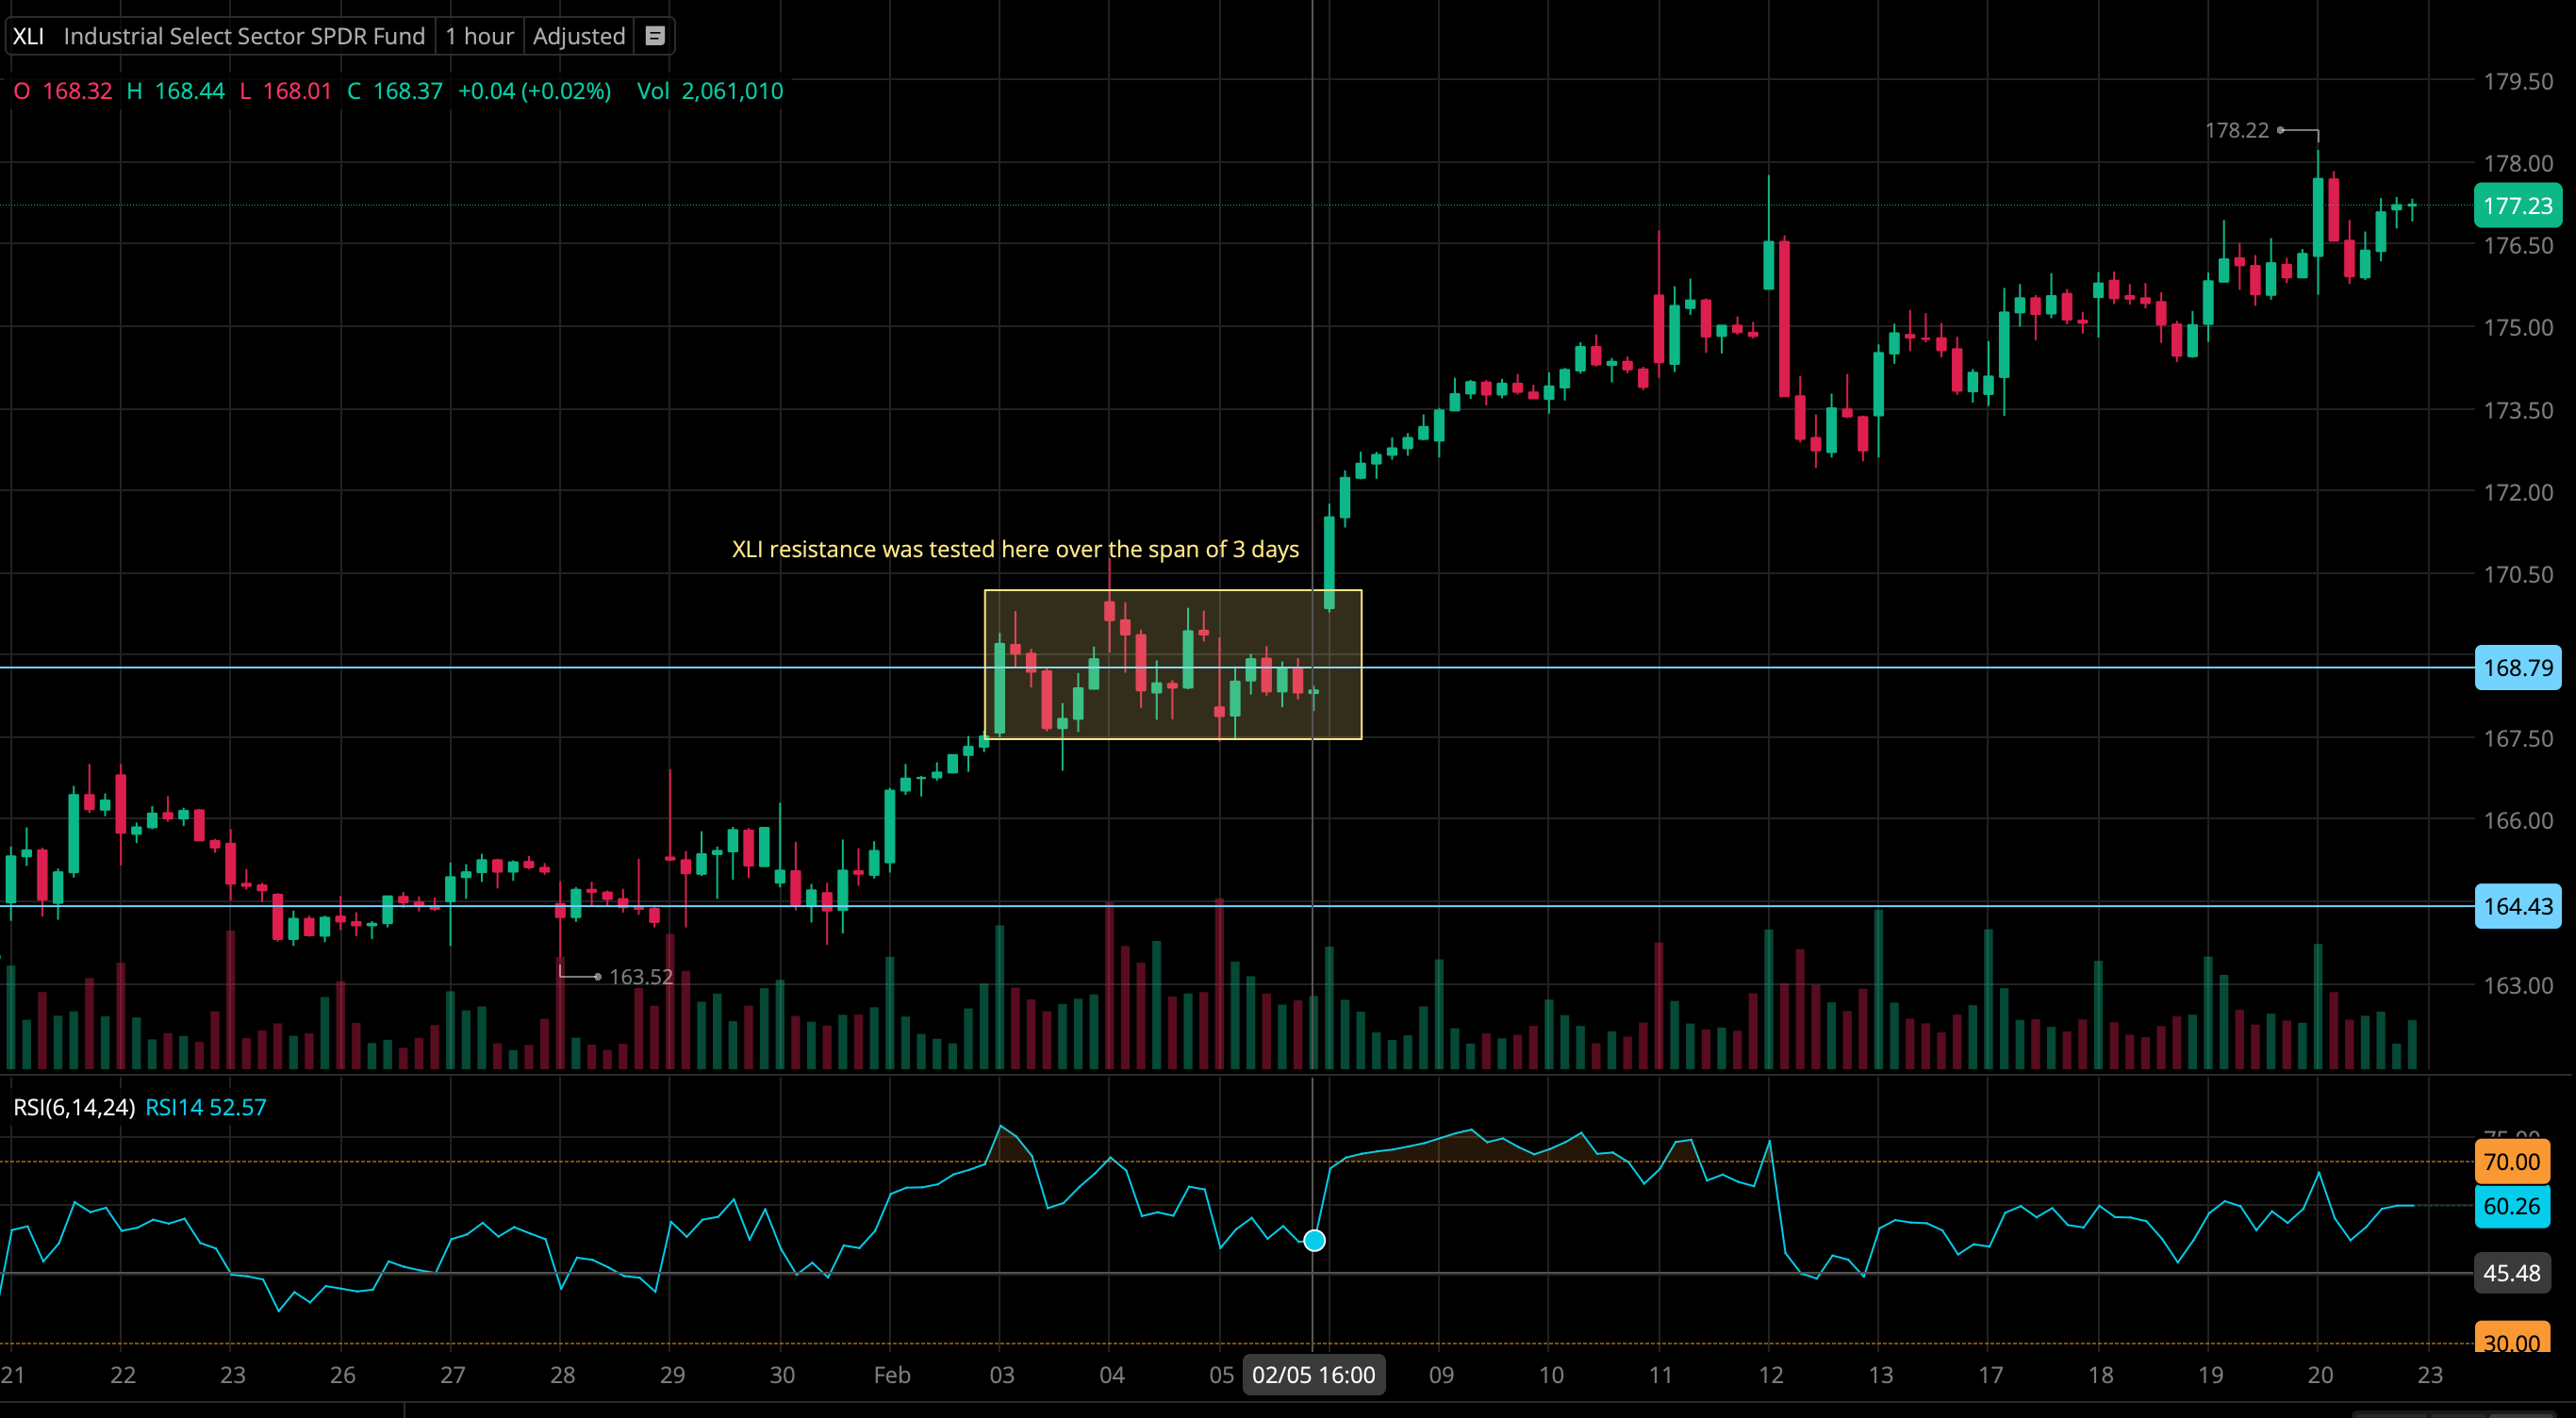Viewport: 2576px width, 1418px height.
Task: Open the 1 hour interval selector
Action: (479, 36)
